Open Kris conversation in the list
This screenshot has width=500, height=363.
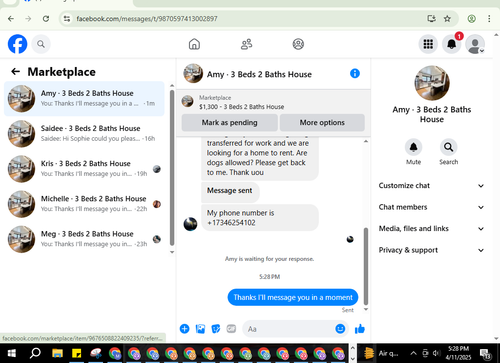tap(84, 169)
